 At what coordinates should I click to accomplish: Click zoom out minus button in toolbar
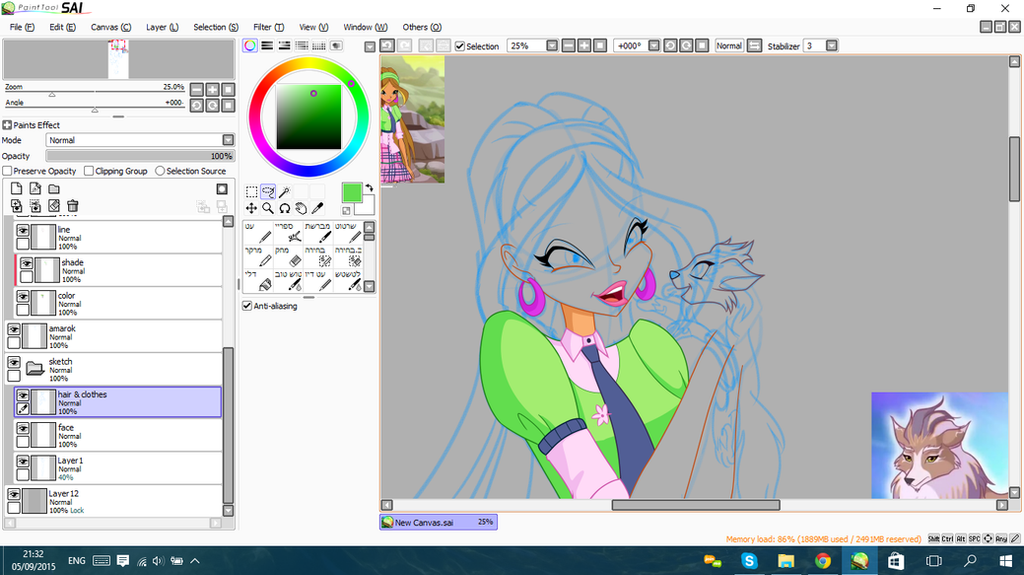click(x=568, y=46)
